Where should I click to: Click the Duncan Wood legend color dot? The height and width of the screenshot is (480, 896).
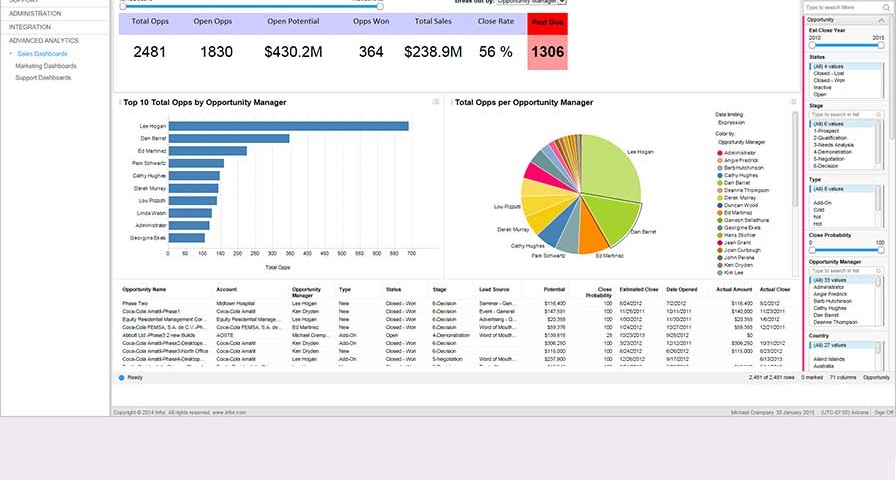pyautogui.click(x=720, y=205)
